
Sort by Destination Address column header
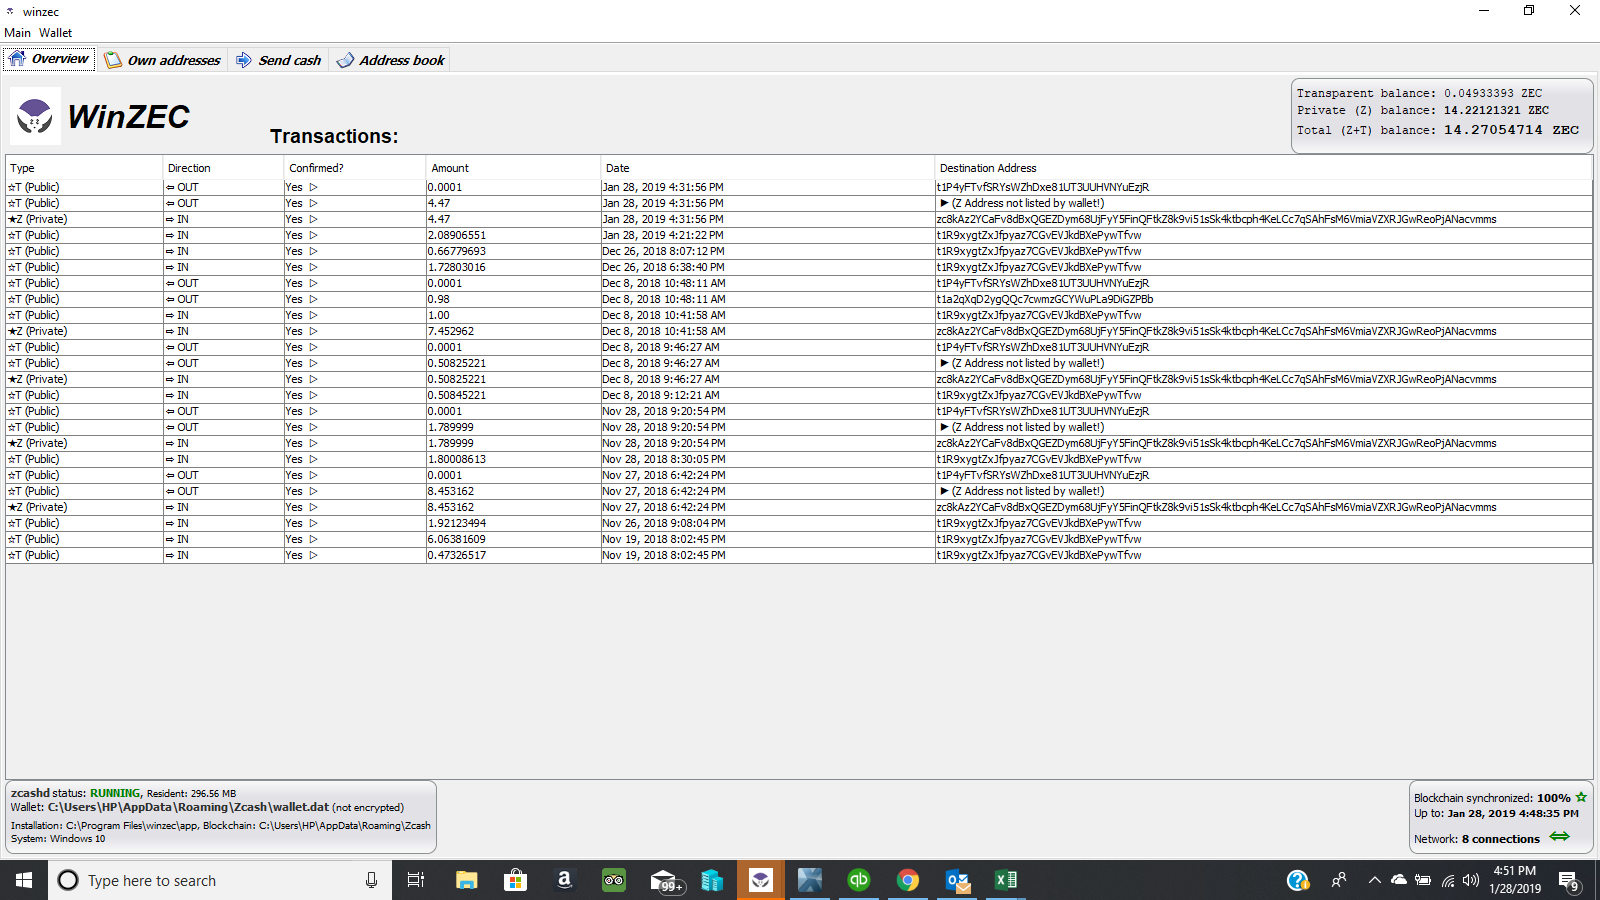[x=1264, y=168]
